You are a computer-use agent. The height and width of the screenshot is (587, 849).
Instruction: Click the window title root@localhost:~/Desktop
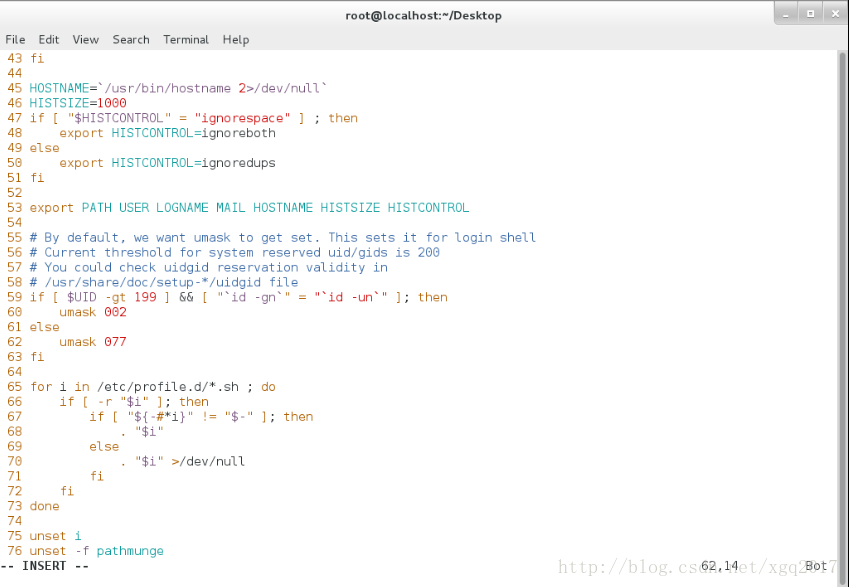pyautogui.click(x=423, y=16)
